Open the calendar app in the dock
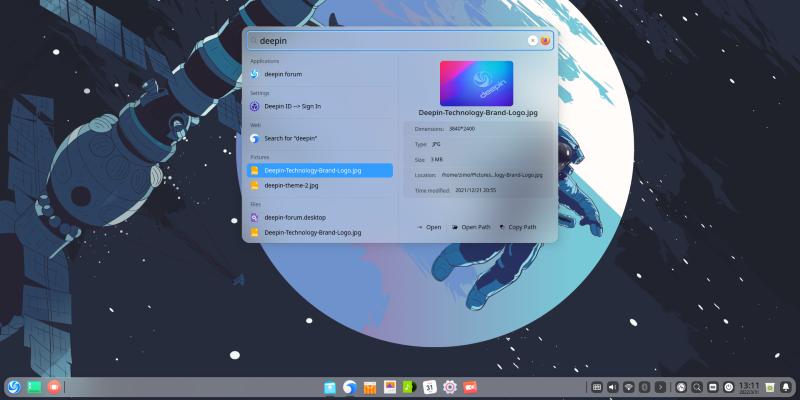This screenshot has width=800, height=400. (430, 387)
